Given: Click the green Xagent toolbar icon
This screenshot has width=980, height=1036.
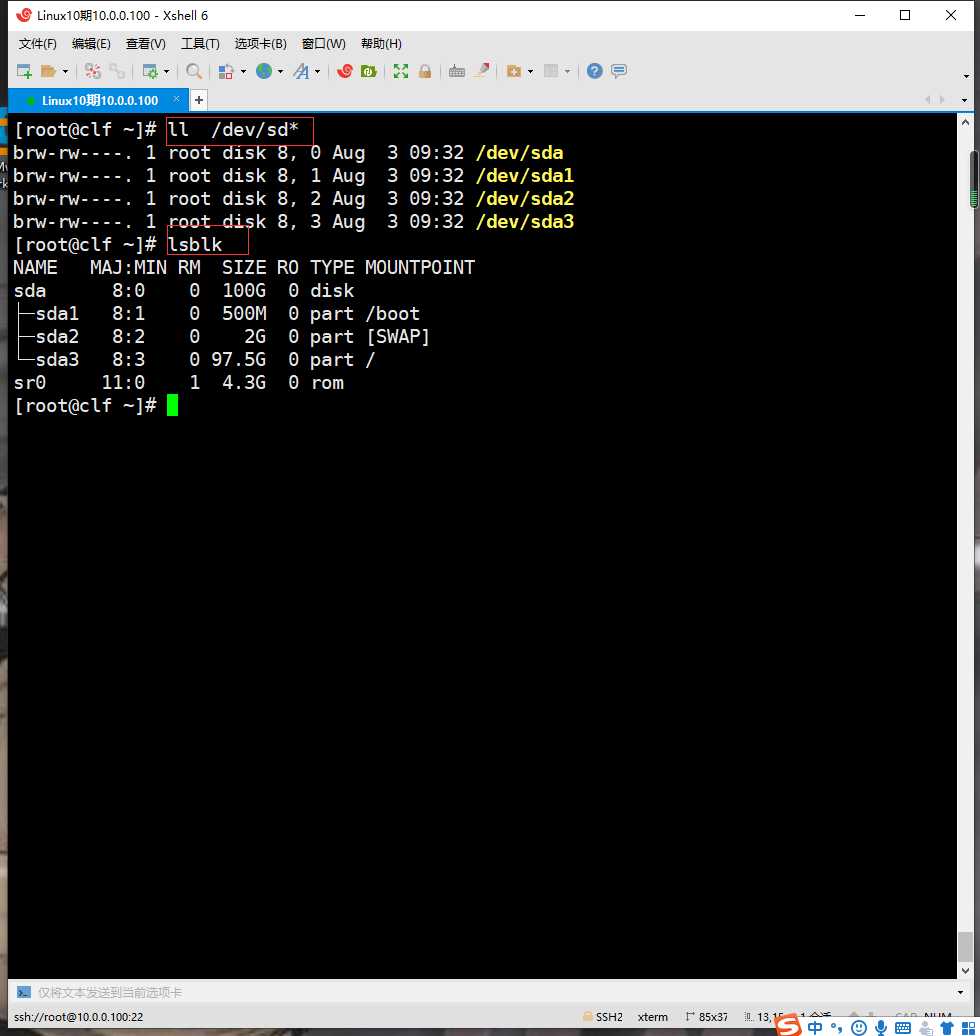Looking at the screenshot, I should tap(369, 71).
